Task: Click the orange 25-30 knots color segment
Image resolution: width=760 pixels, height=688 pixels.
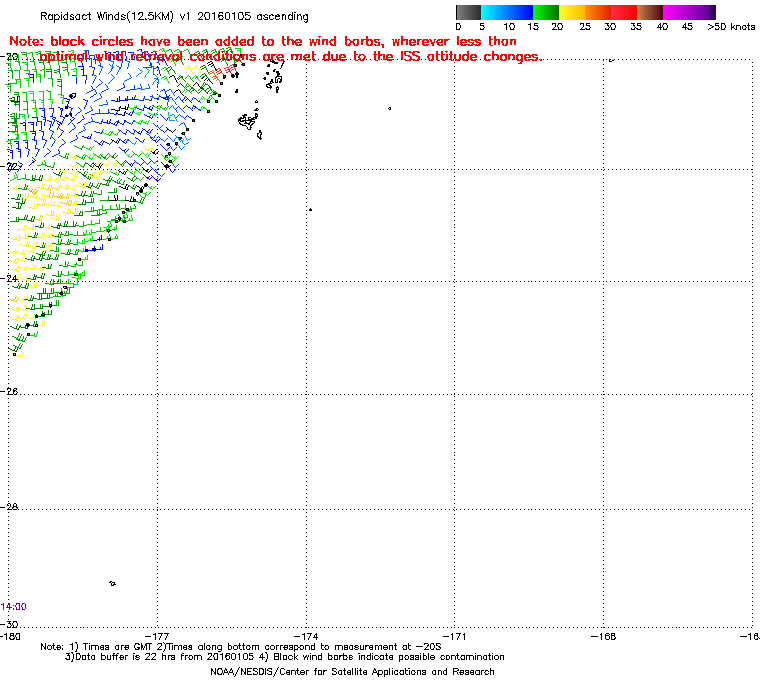Action: pyautogui.click(x=598, y=12)
